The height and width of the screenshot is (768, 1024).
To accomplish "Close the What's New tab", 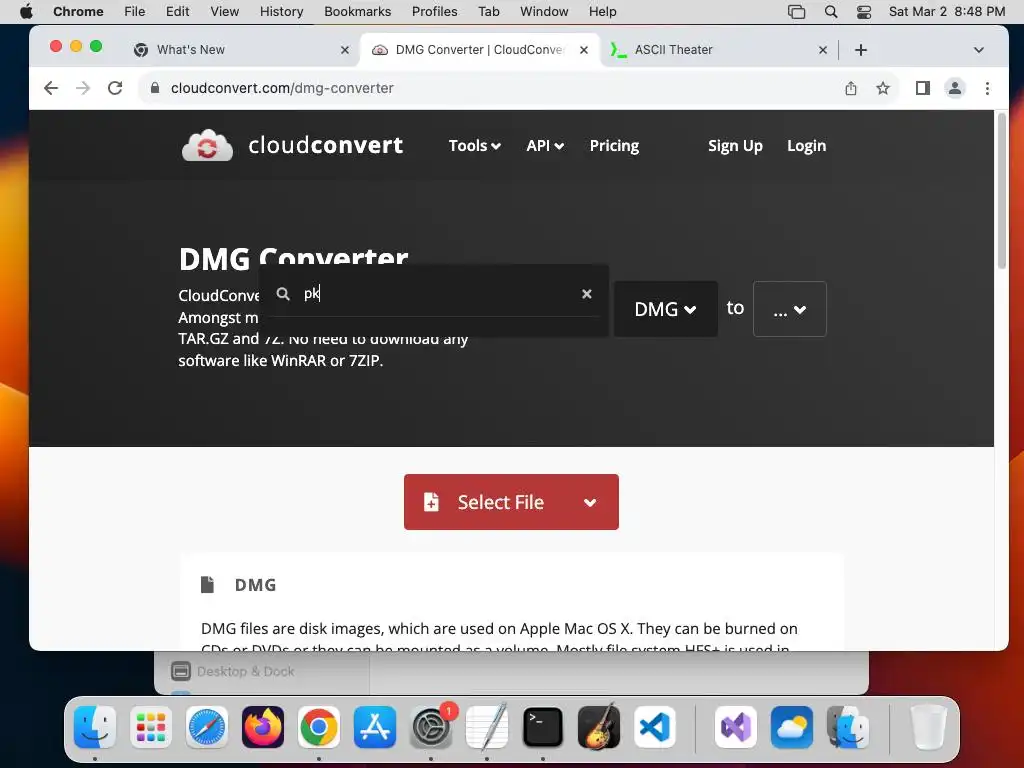I will pos(345,50).
